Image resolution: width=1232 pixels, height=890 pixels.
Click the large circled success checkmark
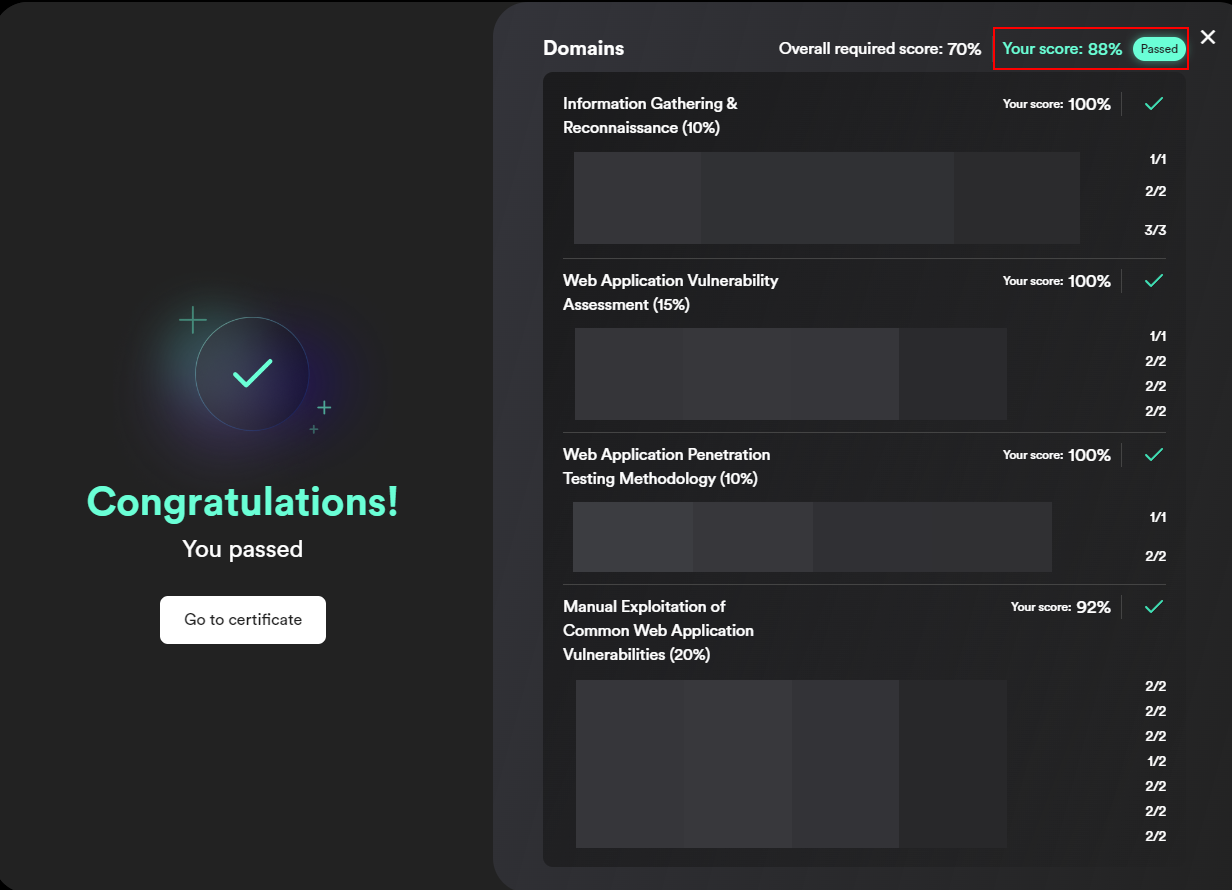click(x=252, y=374)
